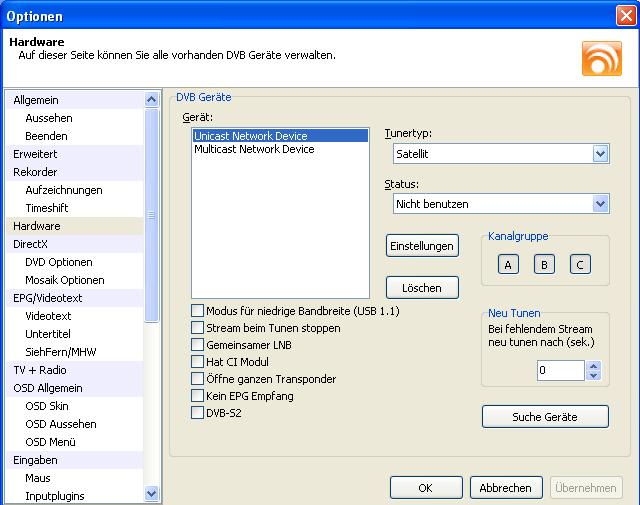
Task: Click the Einstellungen button
Action: click(422, 245)
